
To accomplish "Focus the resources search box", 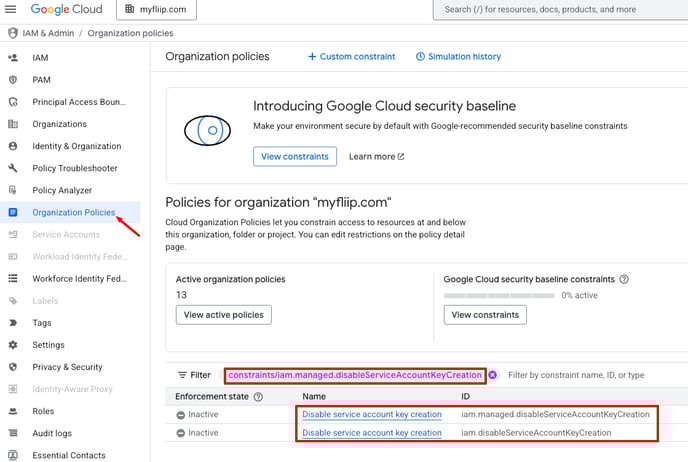I will [561, 9].
